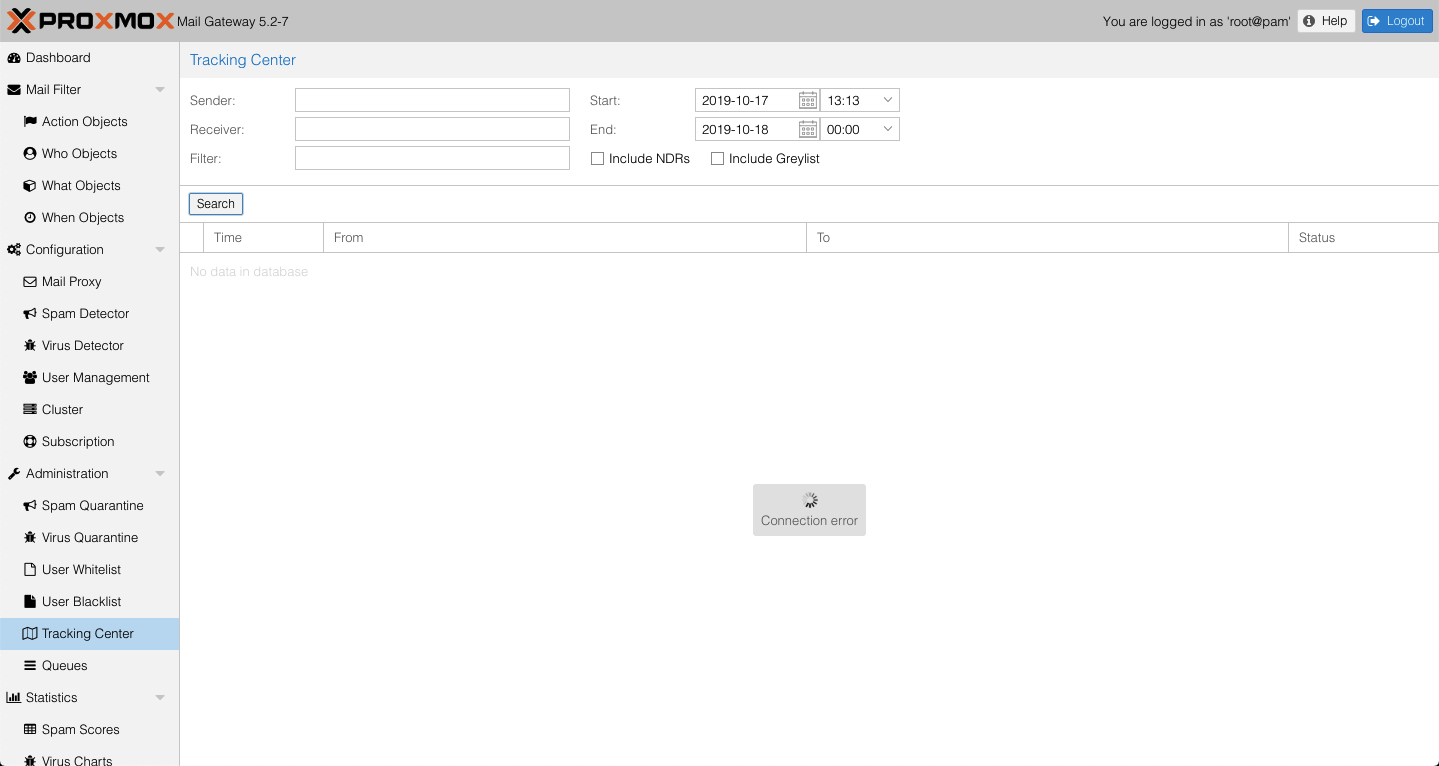Click the Cluster server icon

tap(30, 410)
